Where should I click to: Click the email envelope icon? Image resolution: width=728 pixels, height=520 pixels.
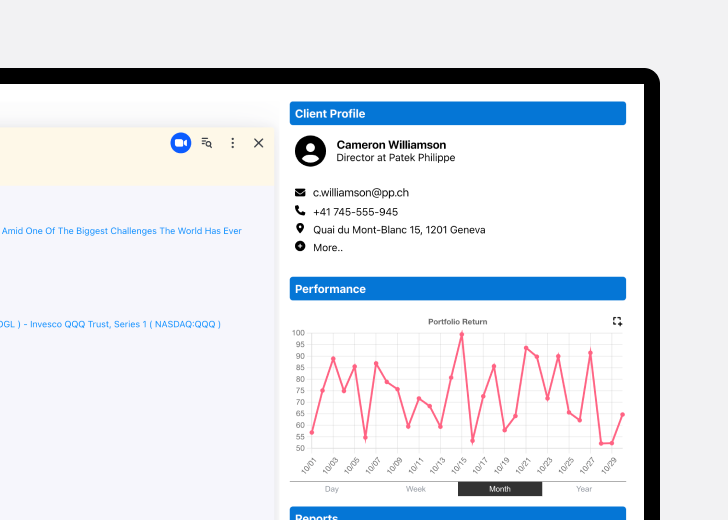click(x=300, y=192)
